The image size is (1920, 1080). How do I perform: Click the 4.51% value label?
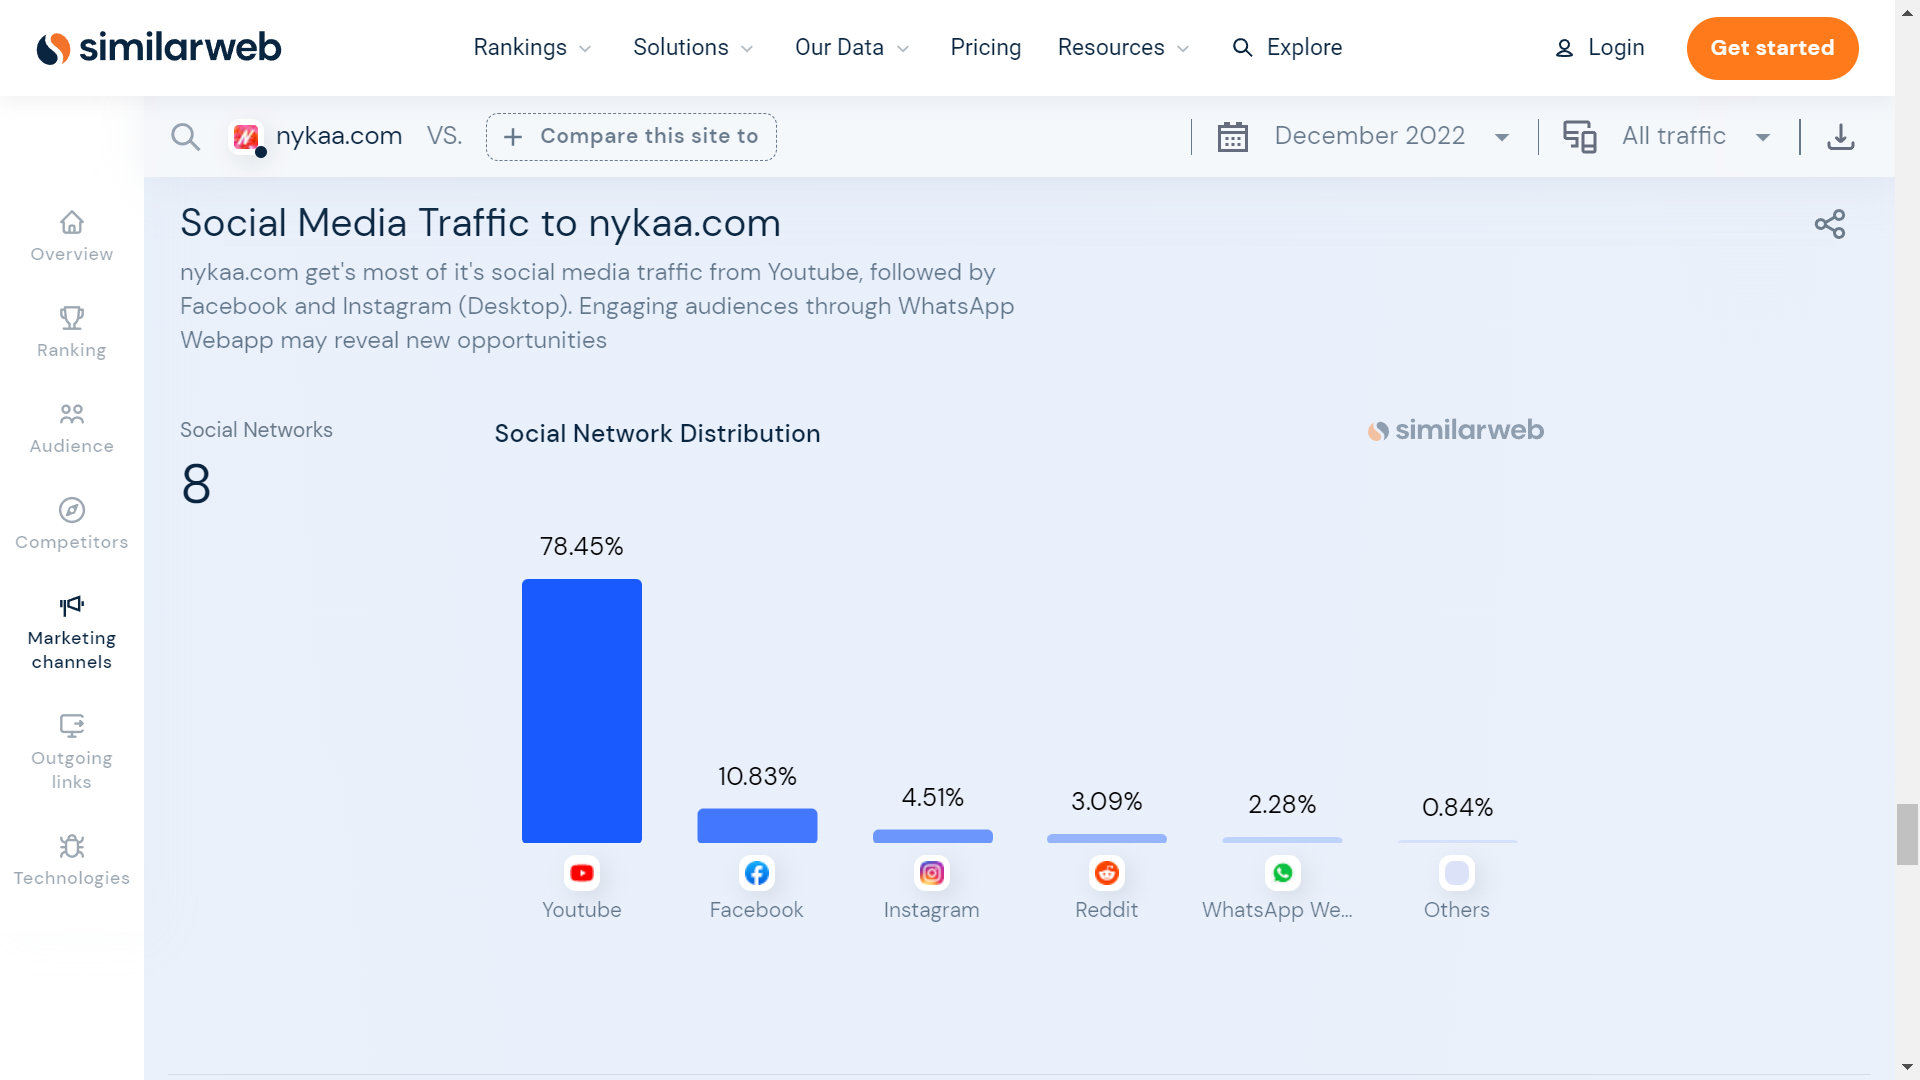932,797
